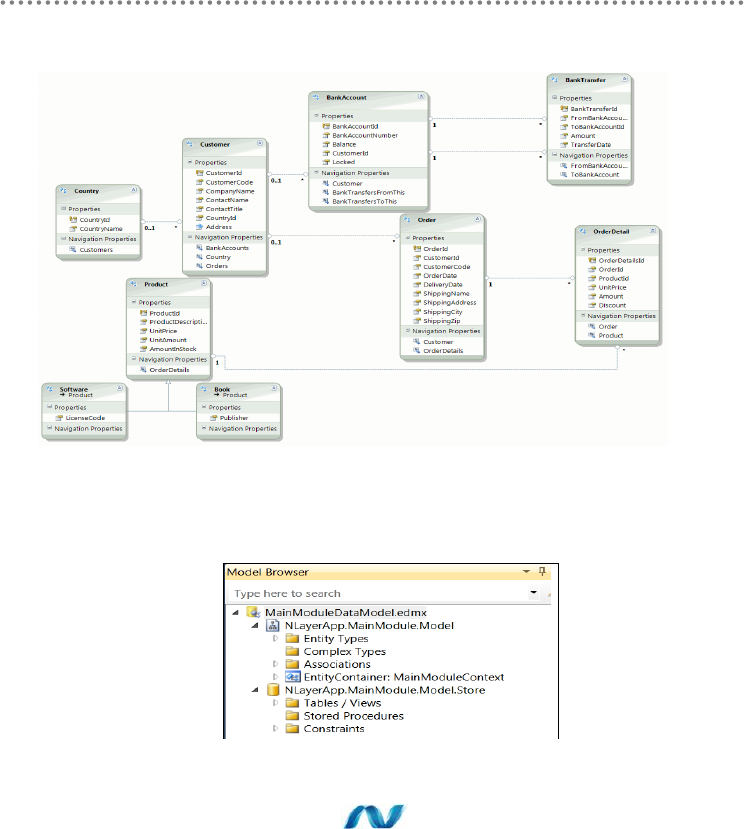Select the Customers navigation property in Country
The width and height of the screenshot is (744, 829).
(96, 250)
